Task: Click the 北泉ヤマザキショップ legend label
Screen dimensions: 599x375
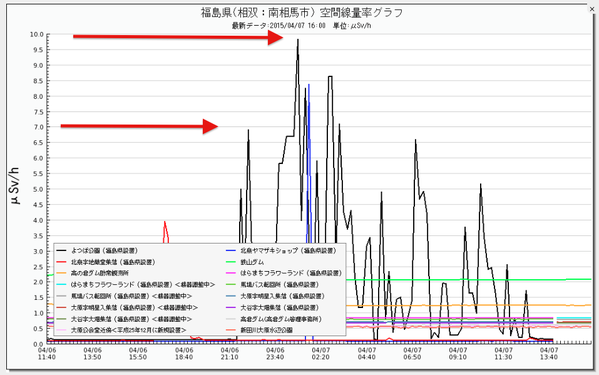Action: point(288,251)
